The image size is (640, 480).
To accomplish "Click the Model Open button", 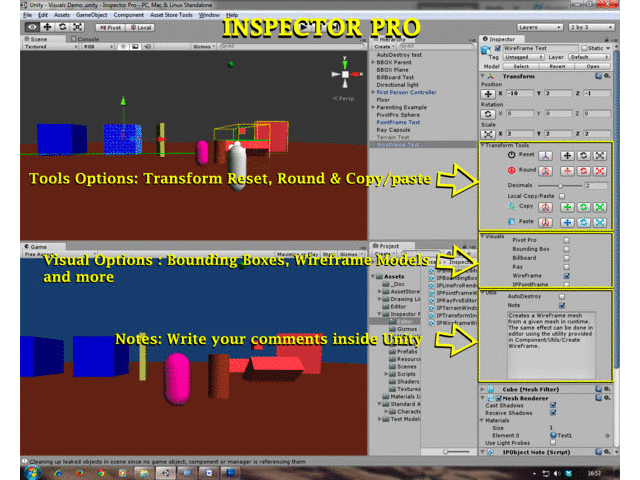I will pyautogui.click(x=593, y=66).
